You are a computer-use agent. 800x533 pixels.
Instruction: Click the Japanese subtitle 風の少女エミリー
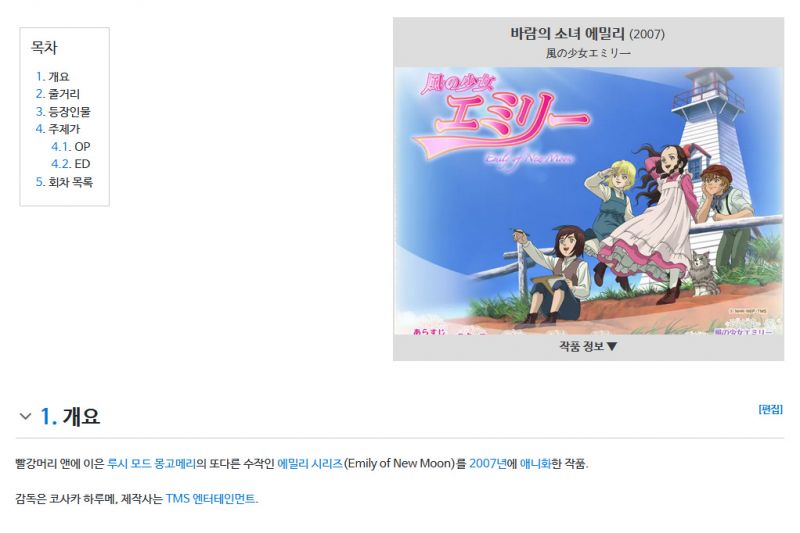[x=588, y=53]
